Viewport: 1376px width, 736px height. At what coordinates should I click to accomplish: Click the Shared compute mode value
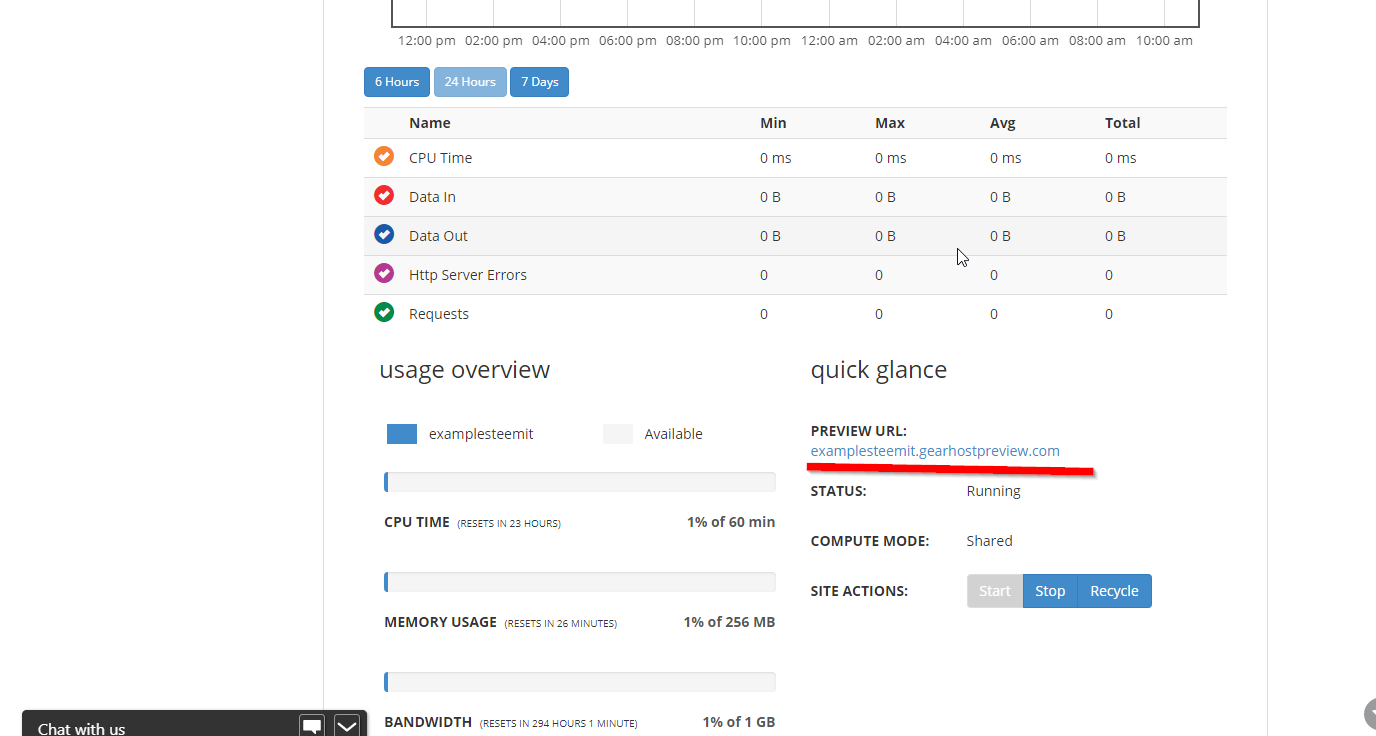[989, 541]
